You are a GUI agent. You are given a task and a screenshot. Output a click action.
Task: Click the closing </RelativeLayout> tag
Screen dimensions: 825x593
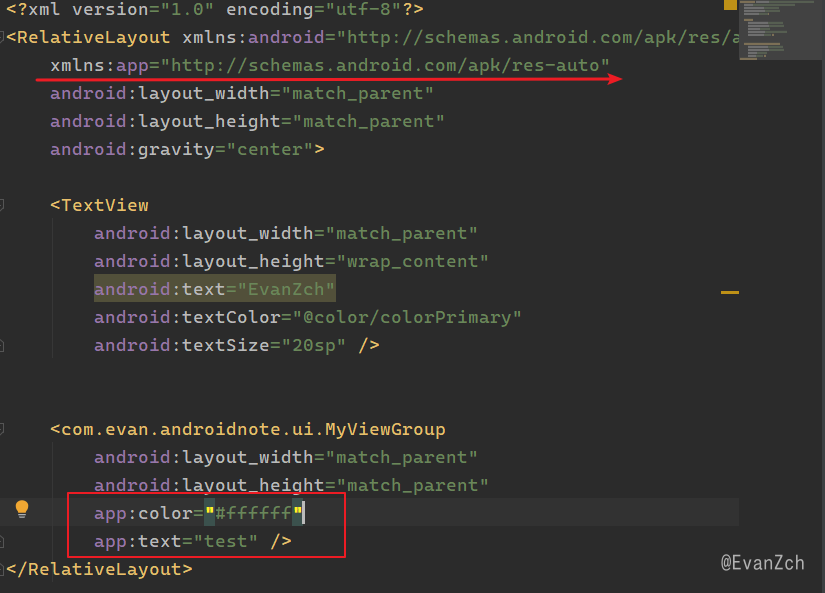[x=99, y=569]
